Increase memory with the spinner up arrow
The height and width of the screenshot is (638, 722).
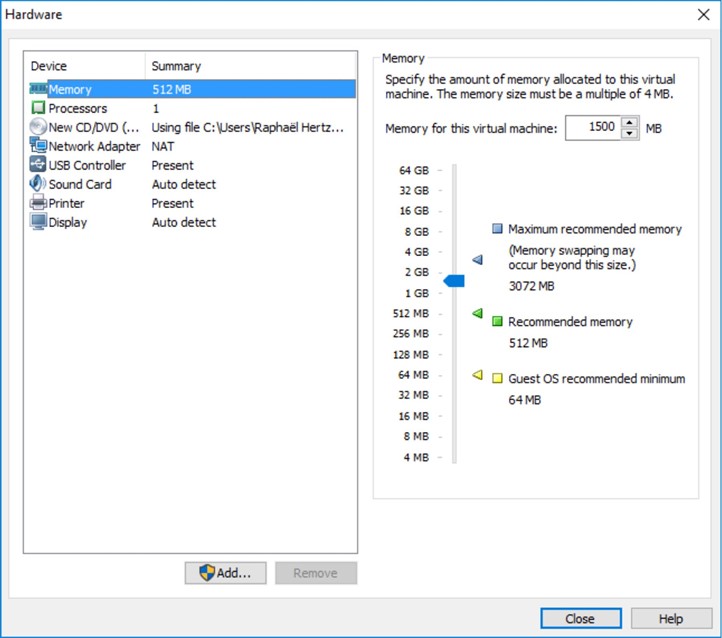tap(629, 122)
